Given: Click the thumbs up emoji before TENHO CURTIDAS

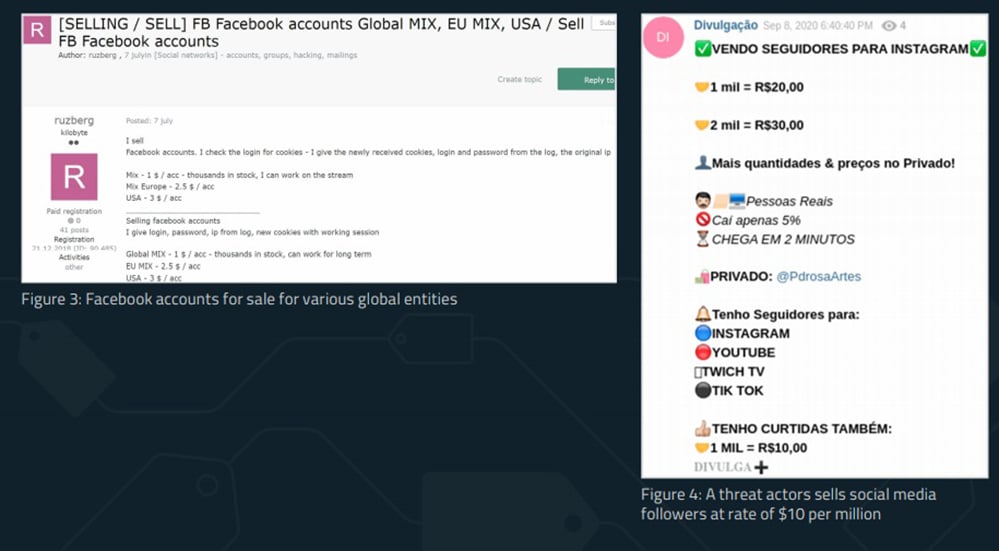Looking at the screenshot, I should pos(702,429).
